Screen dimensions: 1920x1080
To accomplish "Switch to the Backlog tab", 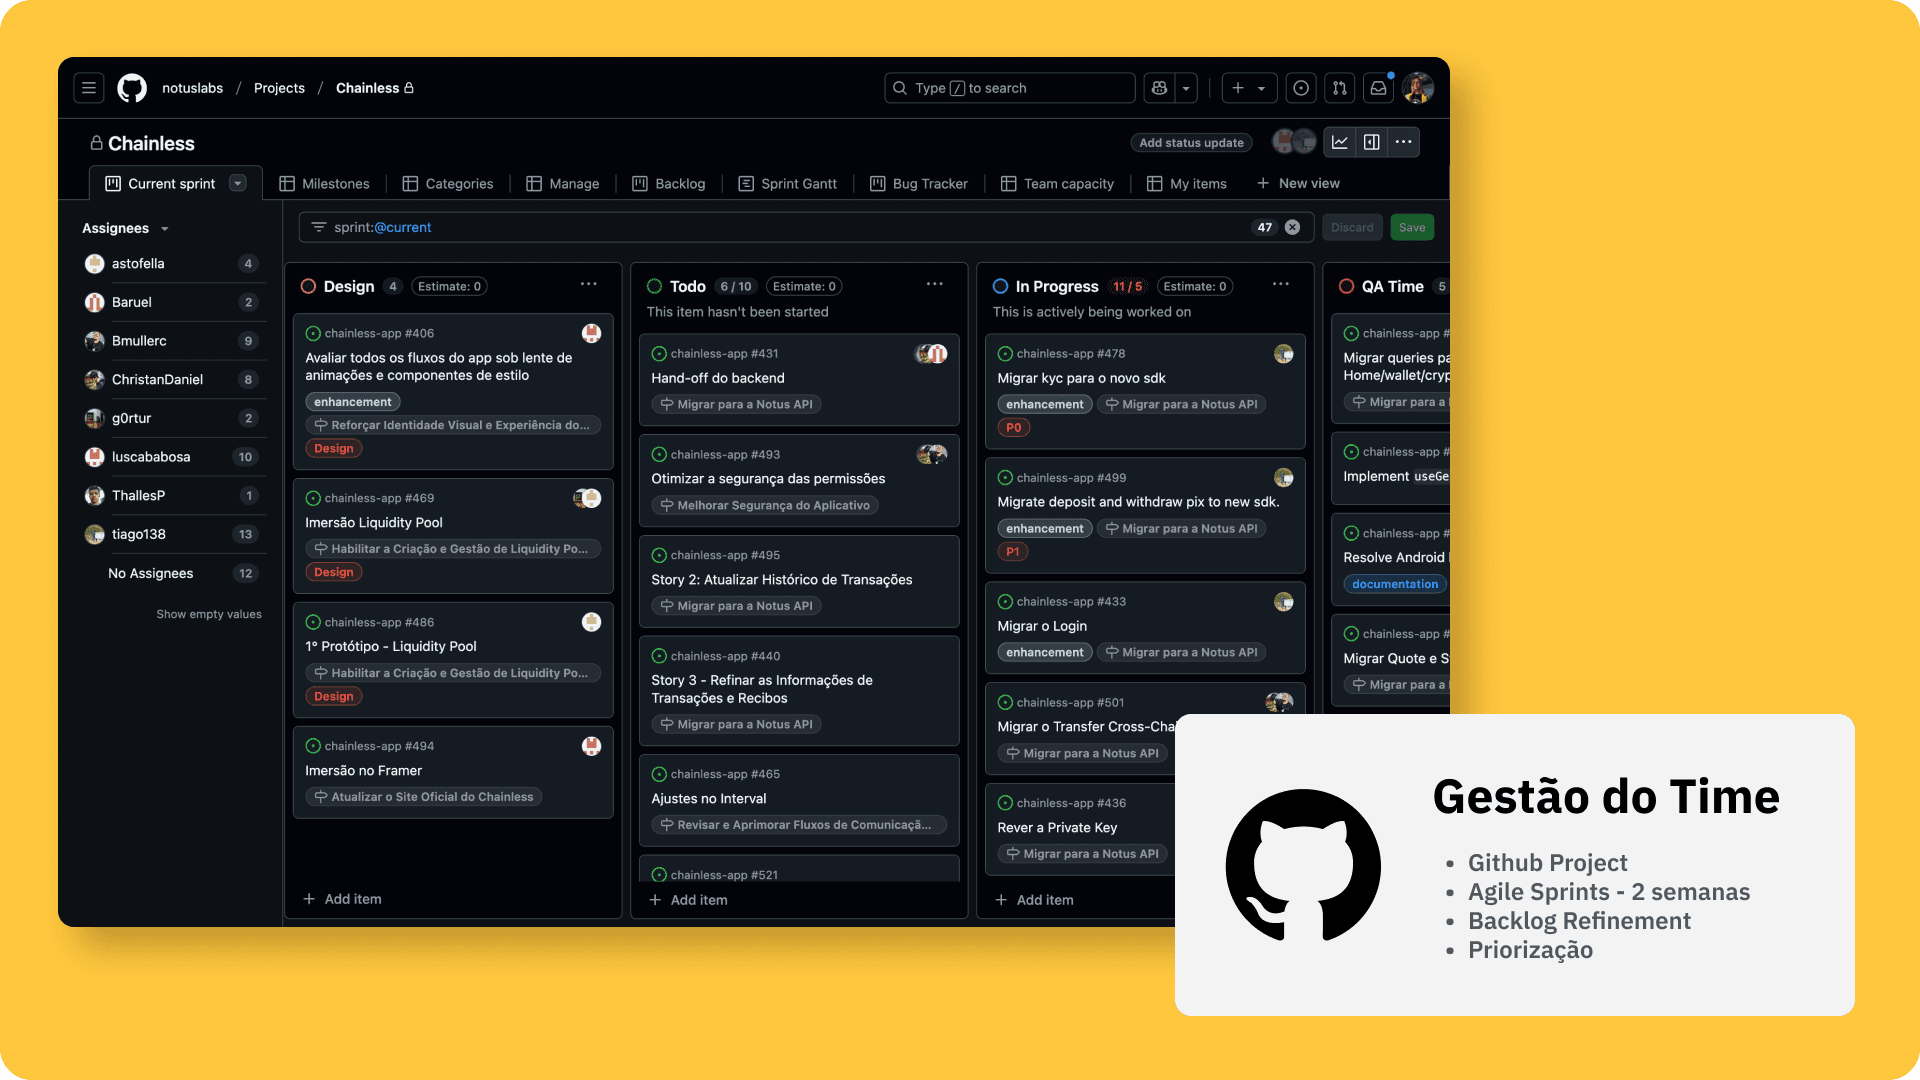I will coord(669,184).
